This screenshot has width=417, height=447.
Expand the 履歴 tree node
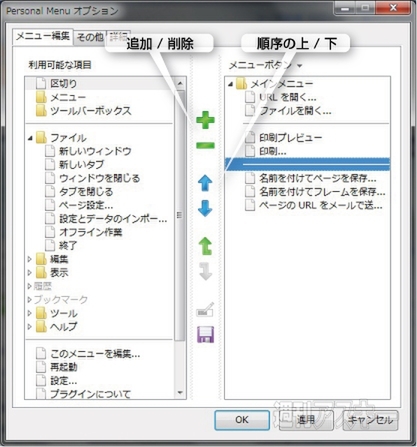pyautogui.click(x=30, y=286)
